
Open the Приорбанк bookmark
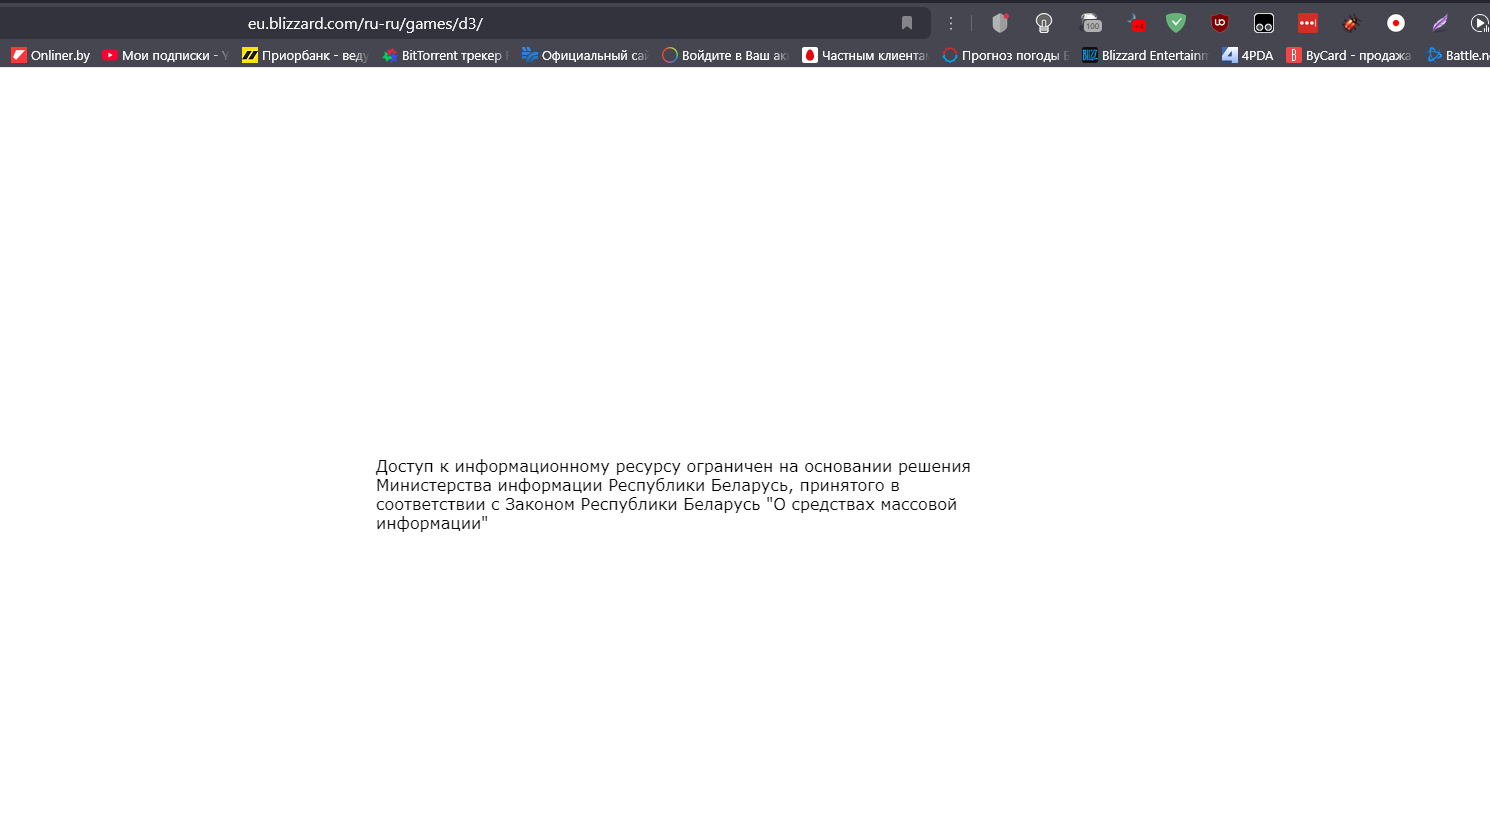305,55
